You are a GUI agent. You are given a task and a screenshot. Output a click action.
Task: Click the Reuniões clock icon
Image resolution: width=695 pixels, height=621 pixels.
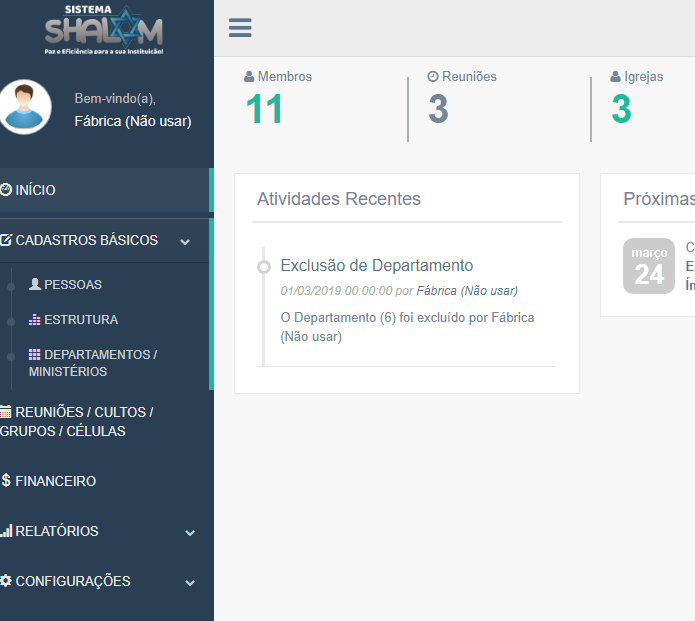pos(433,77)
